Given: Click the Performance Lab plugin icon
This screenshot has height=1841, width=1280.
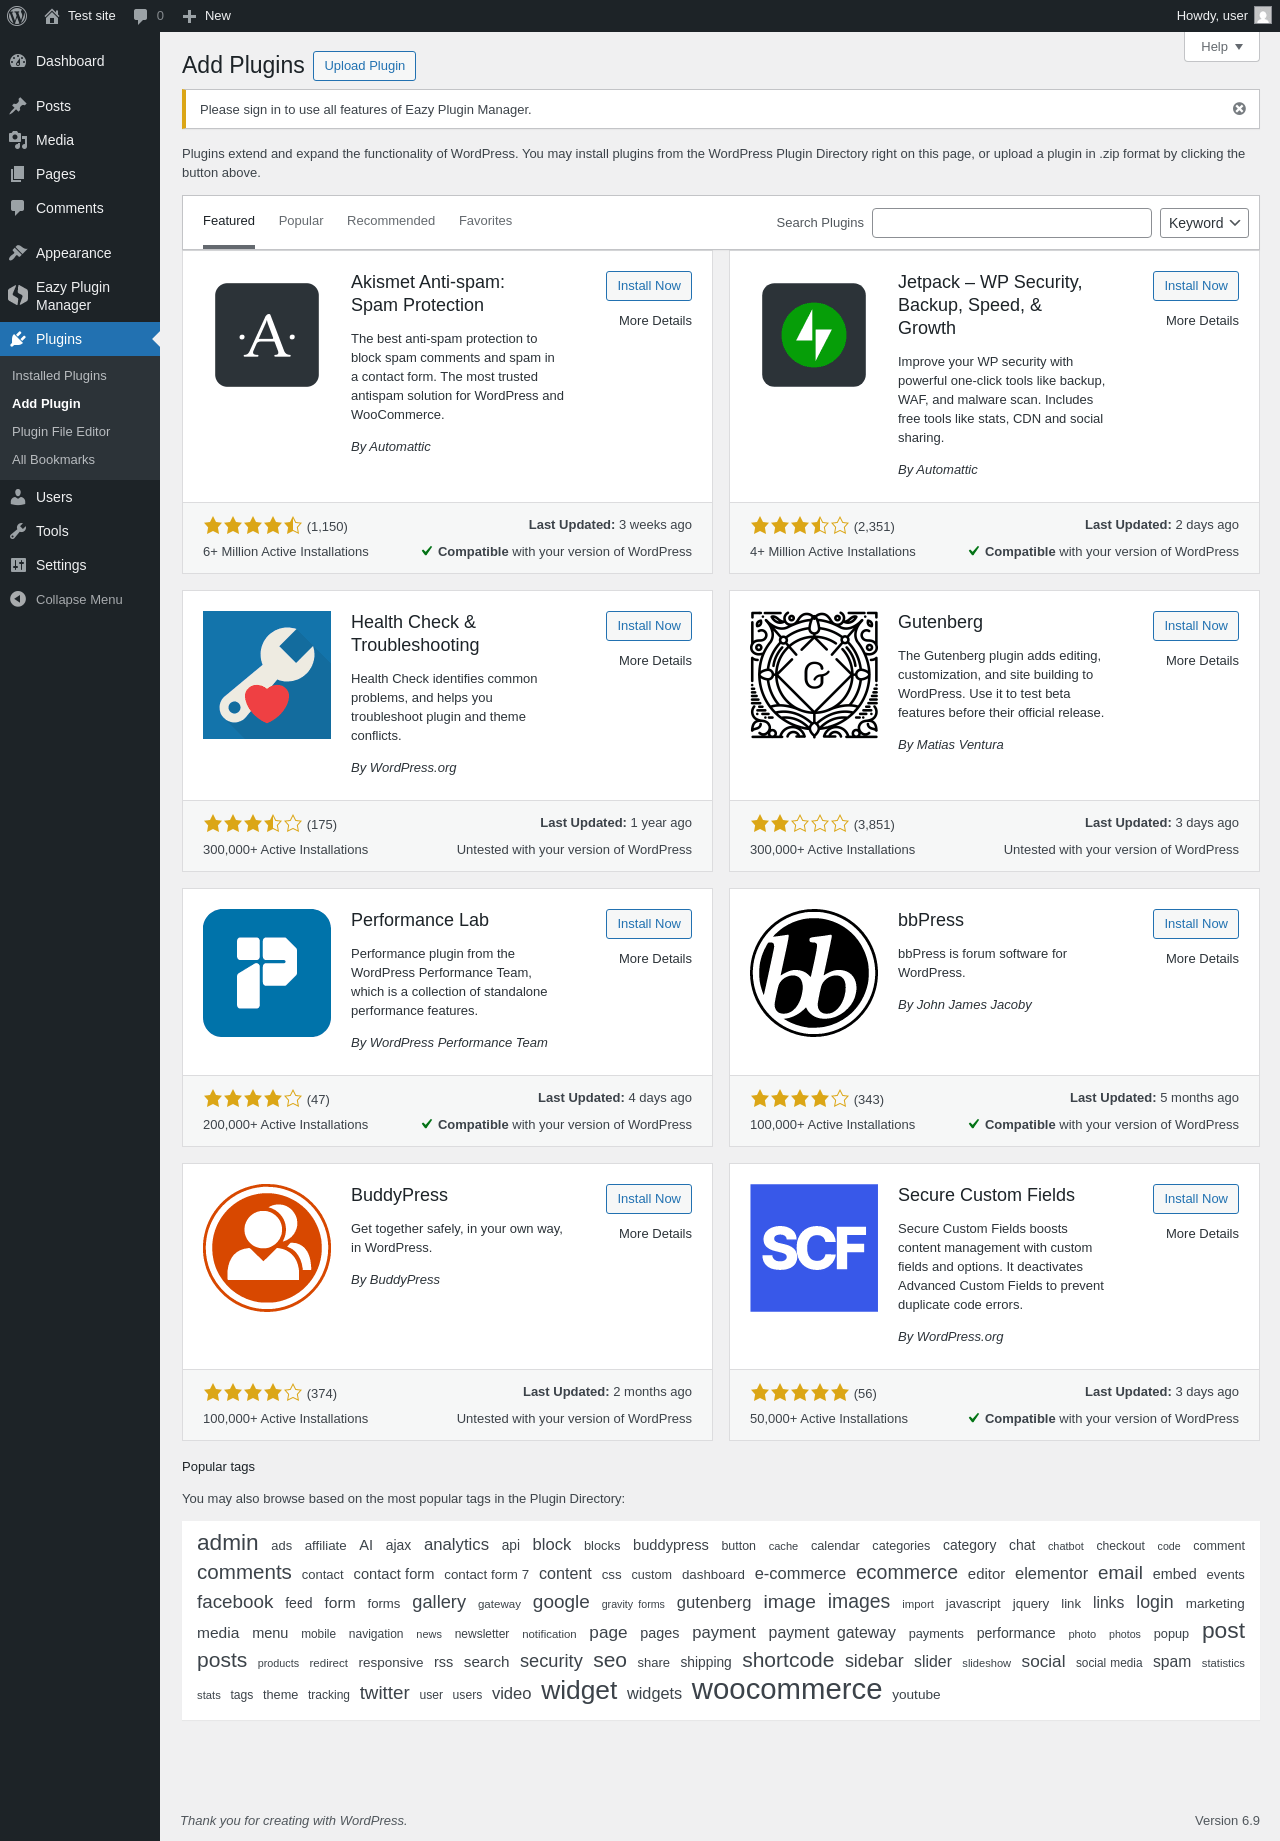Looking at the screenshot, I should (267, 973).
